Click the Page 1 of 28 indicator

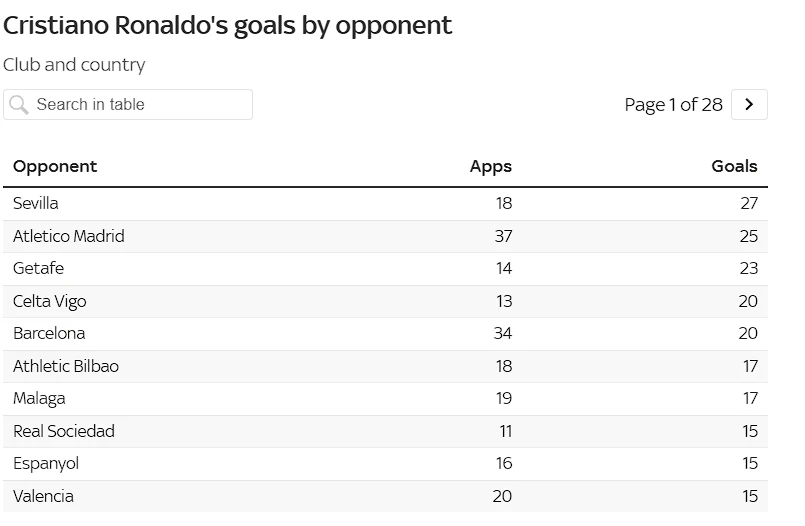click(673, 105)
